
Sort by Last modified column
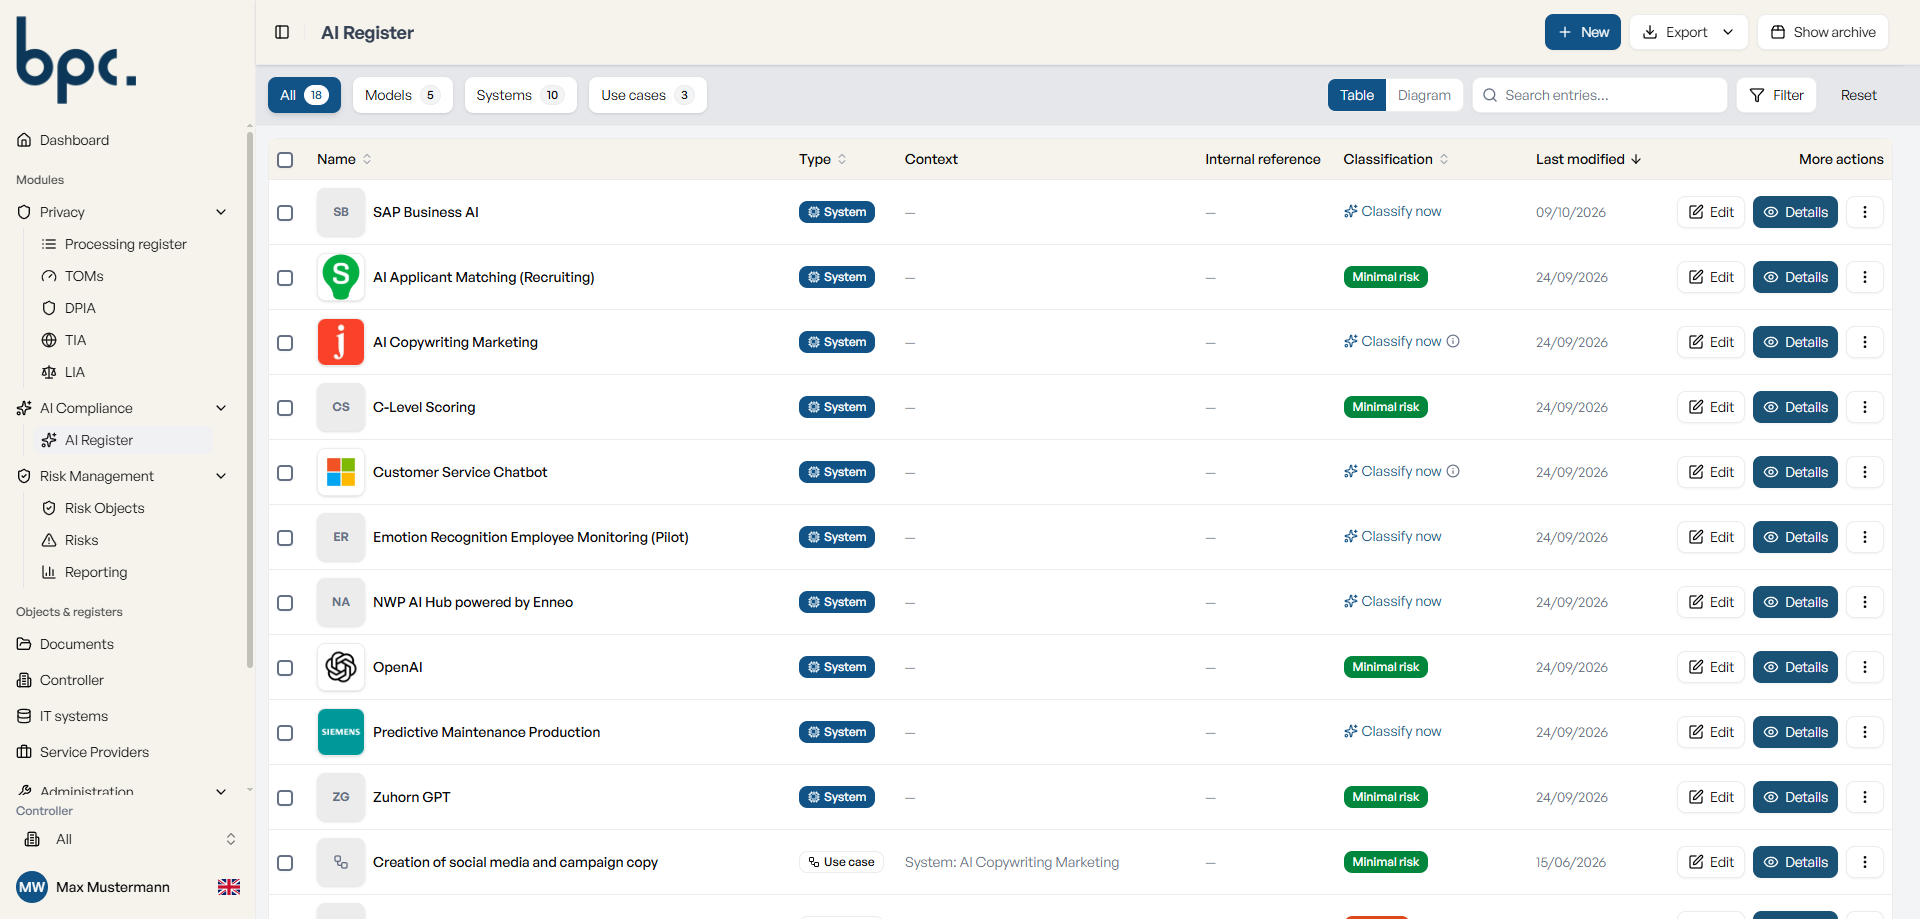click(x=1588, y=159)
